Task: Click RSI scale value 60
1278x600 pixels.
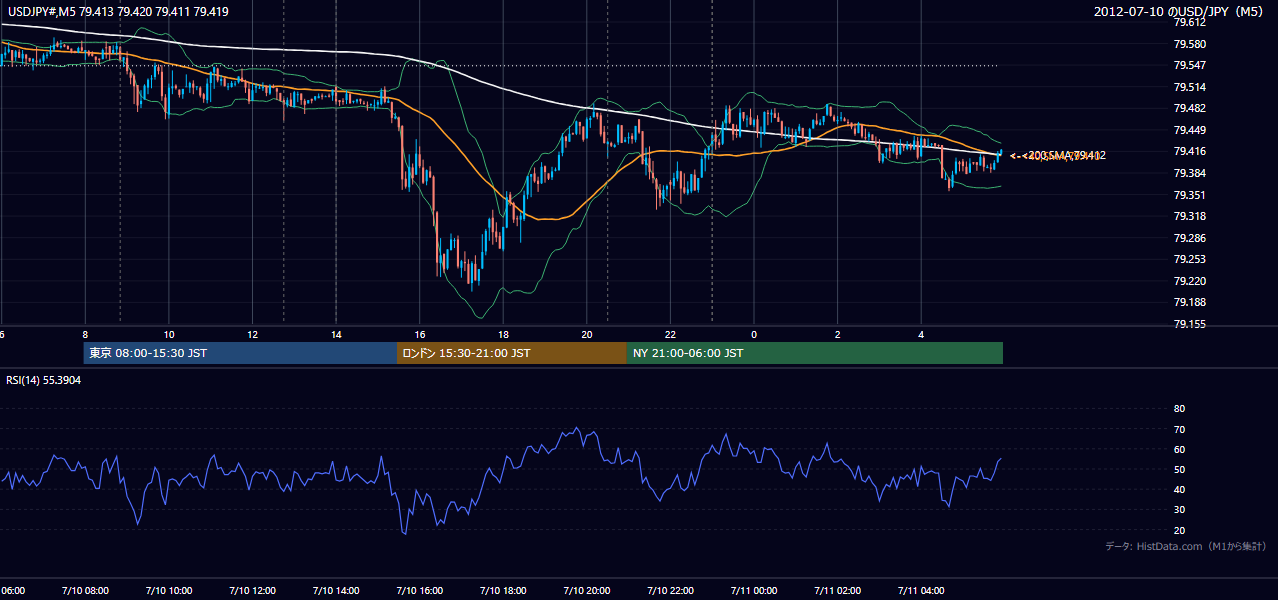Action: tap(1180, 449)
